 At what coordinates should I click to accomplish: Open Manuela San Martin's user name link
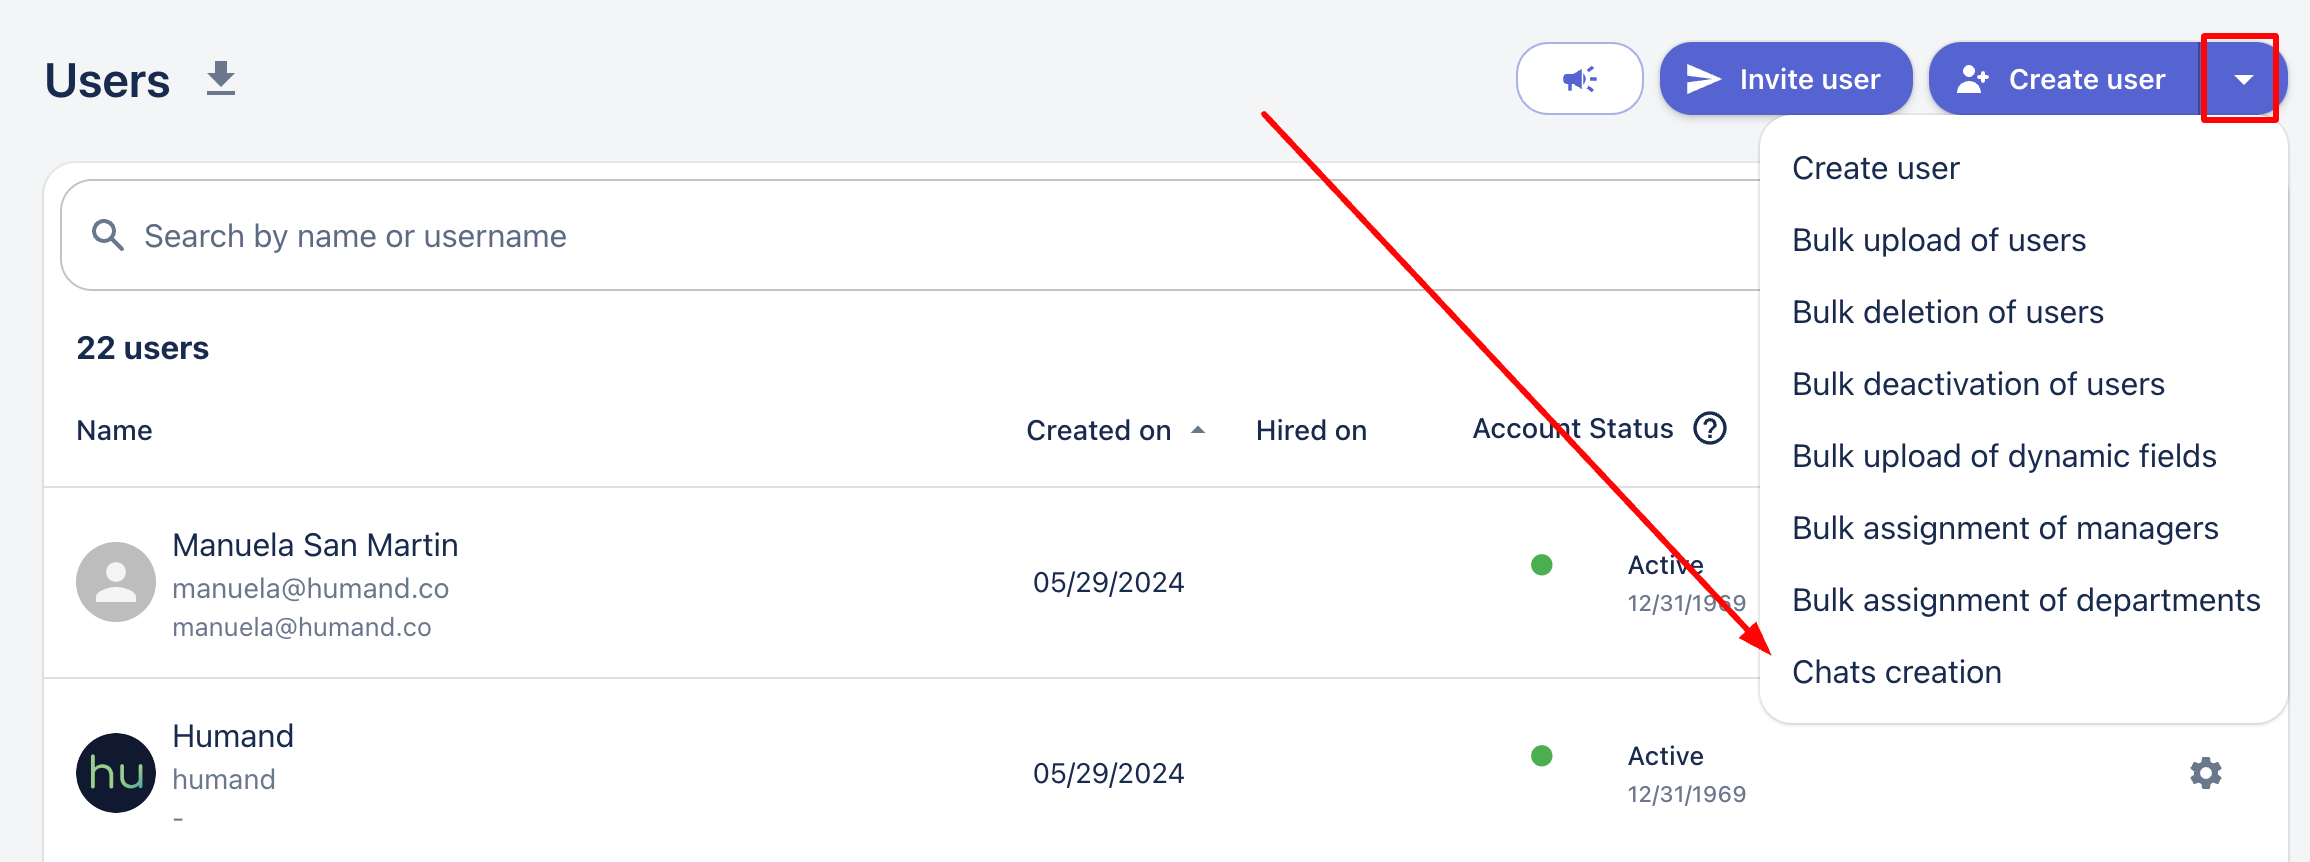pyautogui.click(x=315, y=545)
